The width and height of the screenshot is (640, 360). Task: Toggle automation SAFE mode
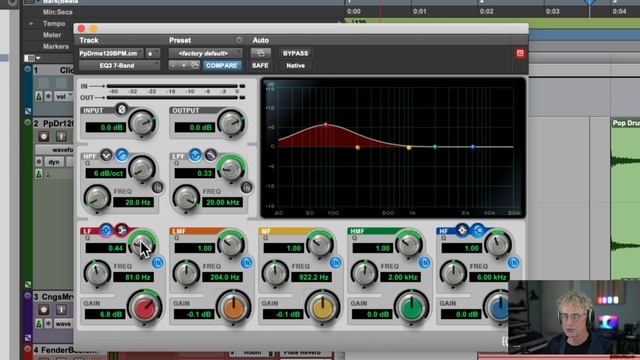click(260, 65)
